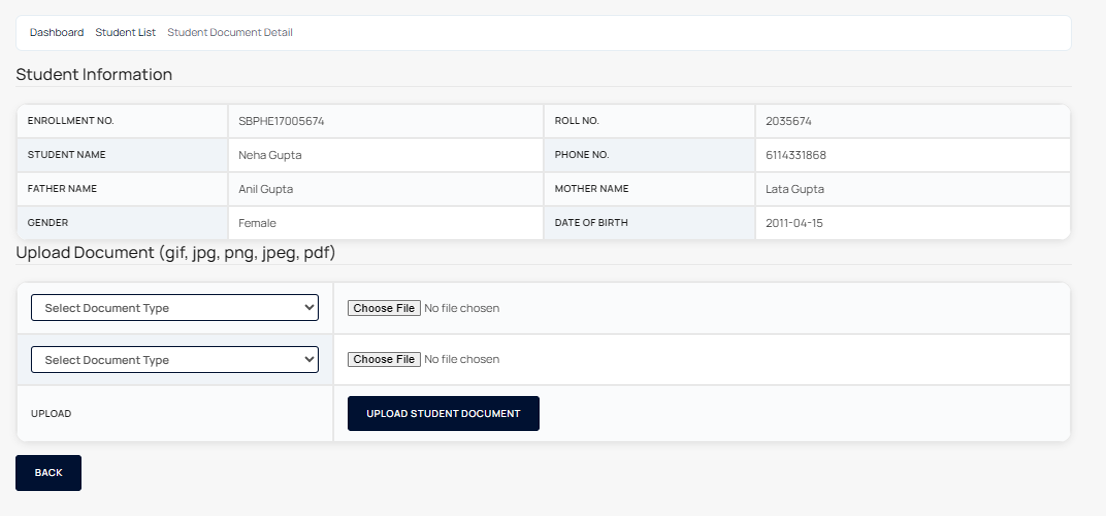Screen dimensions: 1106x517
Task: Click Upload Student Document button
Action: pos(443,413)
